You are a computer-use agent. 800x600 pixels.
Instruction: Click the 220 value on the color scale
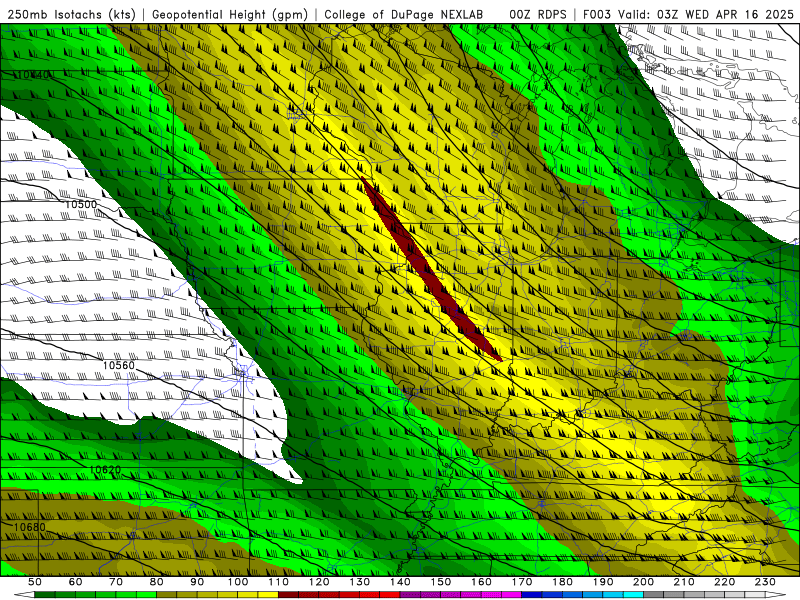(x=724, y=582)
